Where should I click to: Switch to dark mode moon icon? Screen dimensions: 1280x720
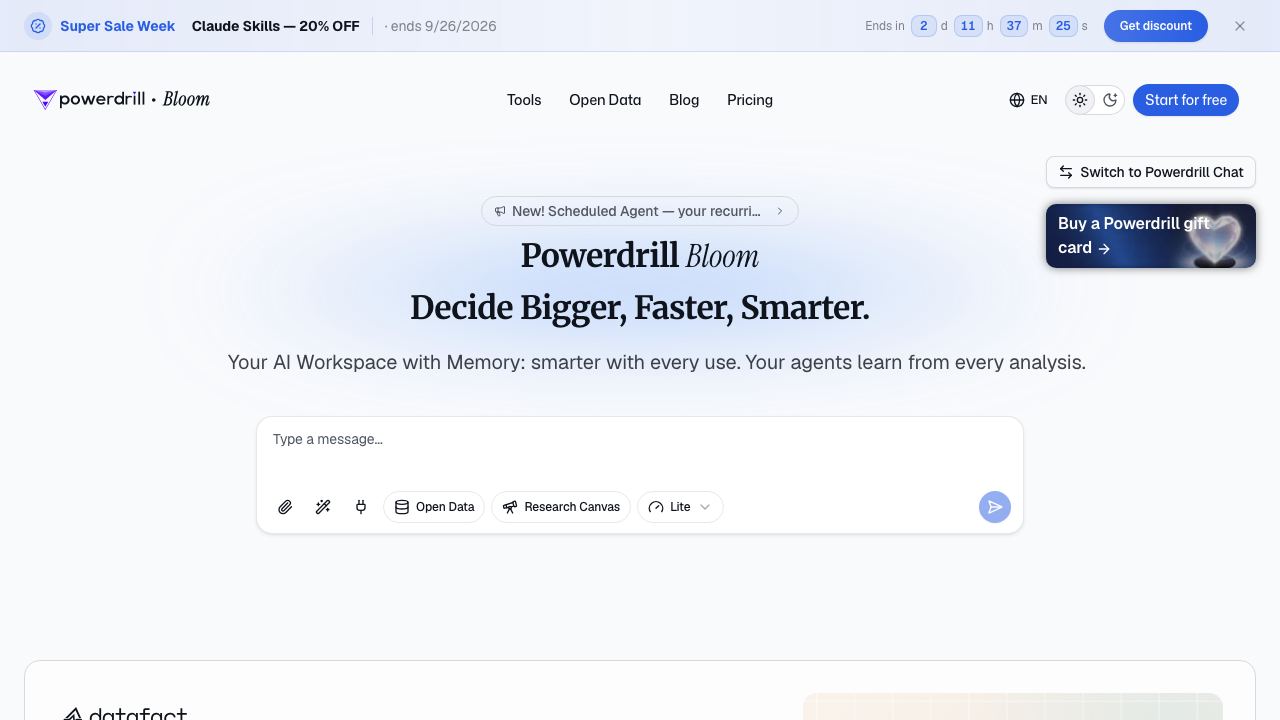pyautogui.click(x=1110, y=100)
